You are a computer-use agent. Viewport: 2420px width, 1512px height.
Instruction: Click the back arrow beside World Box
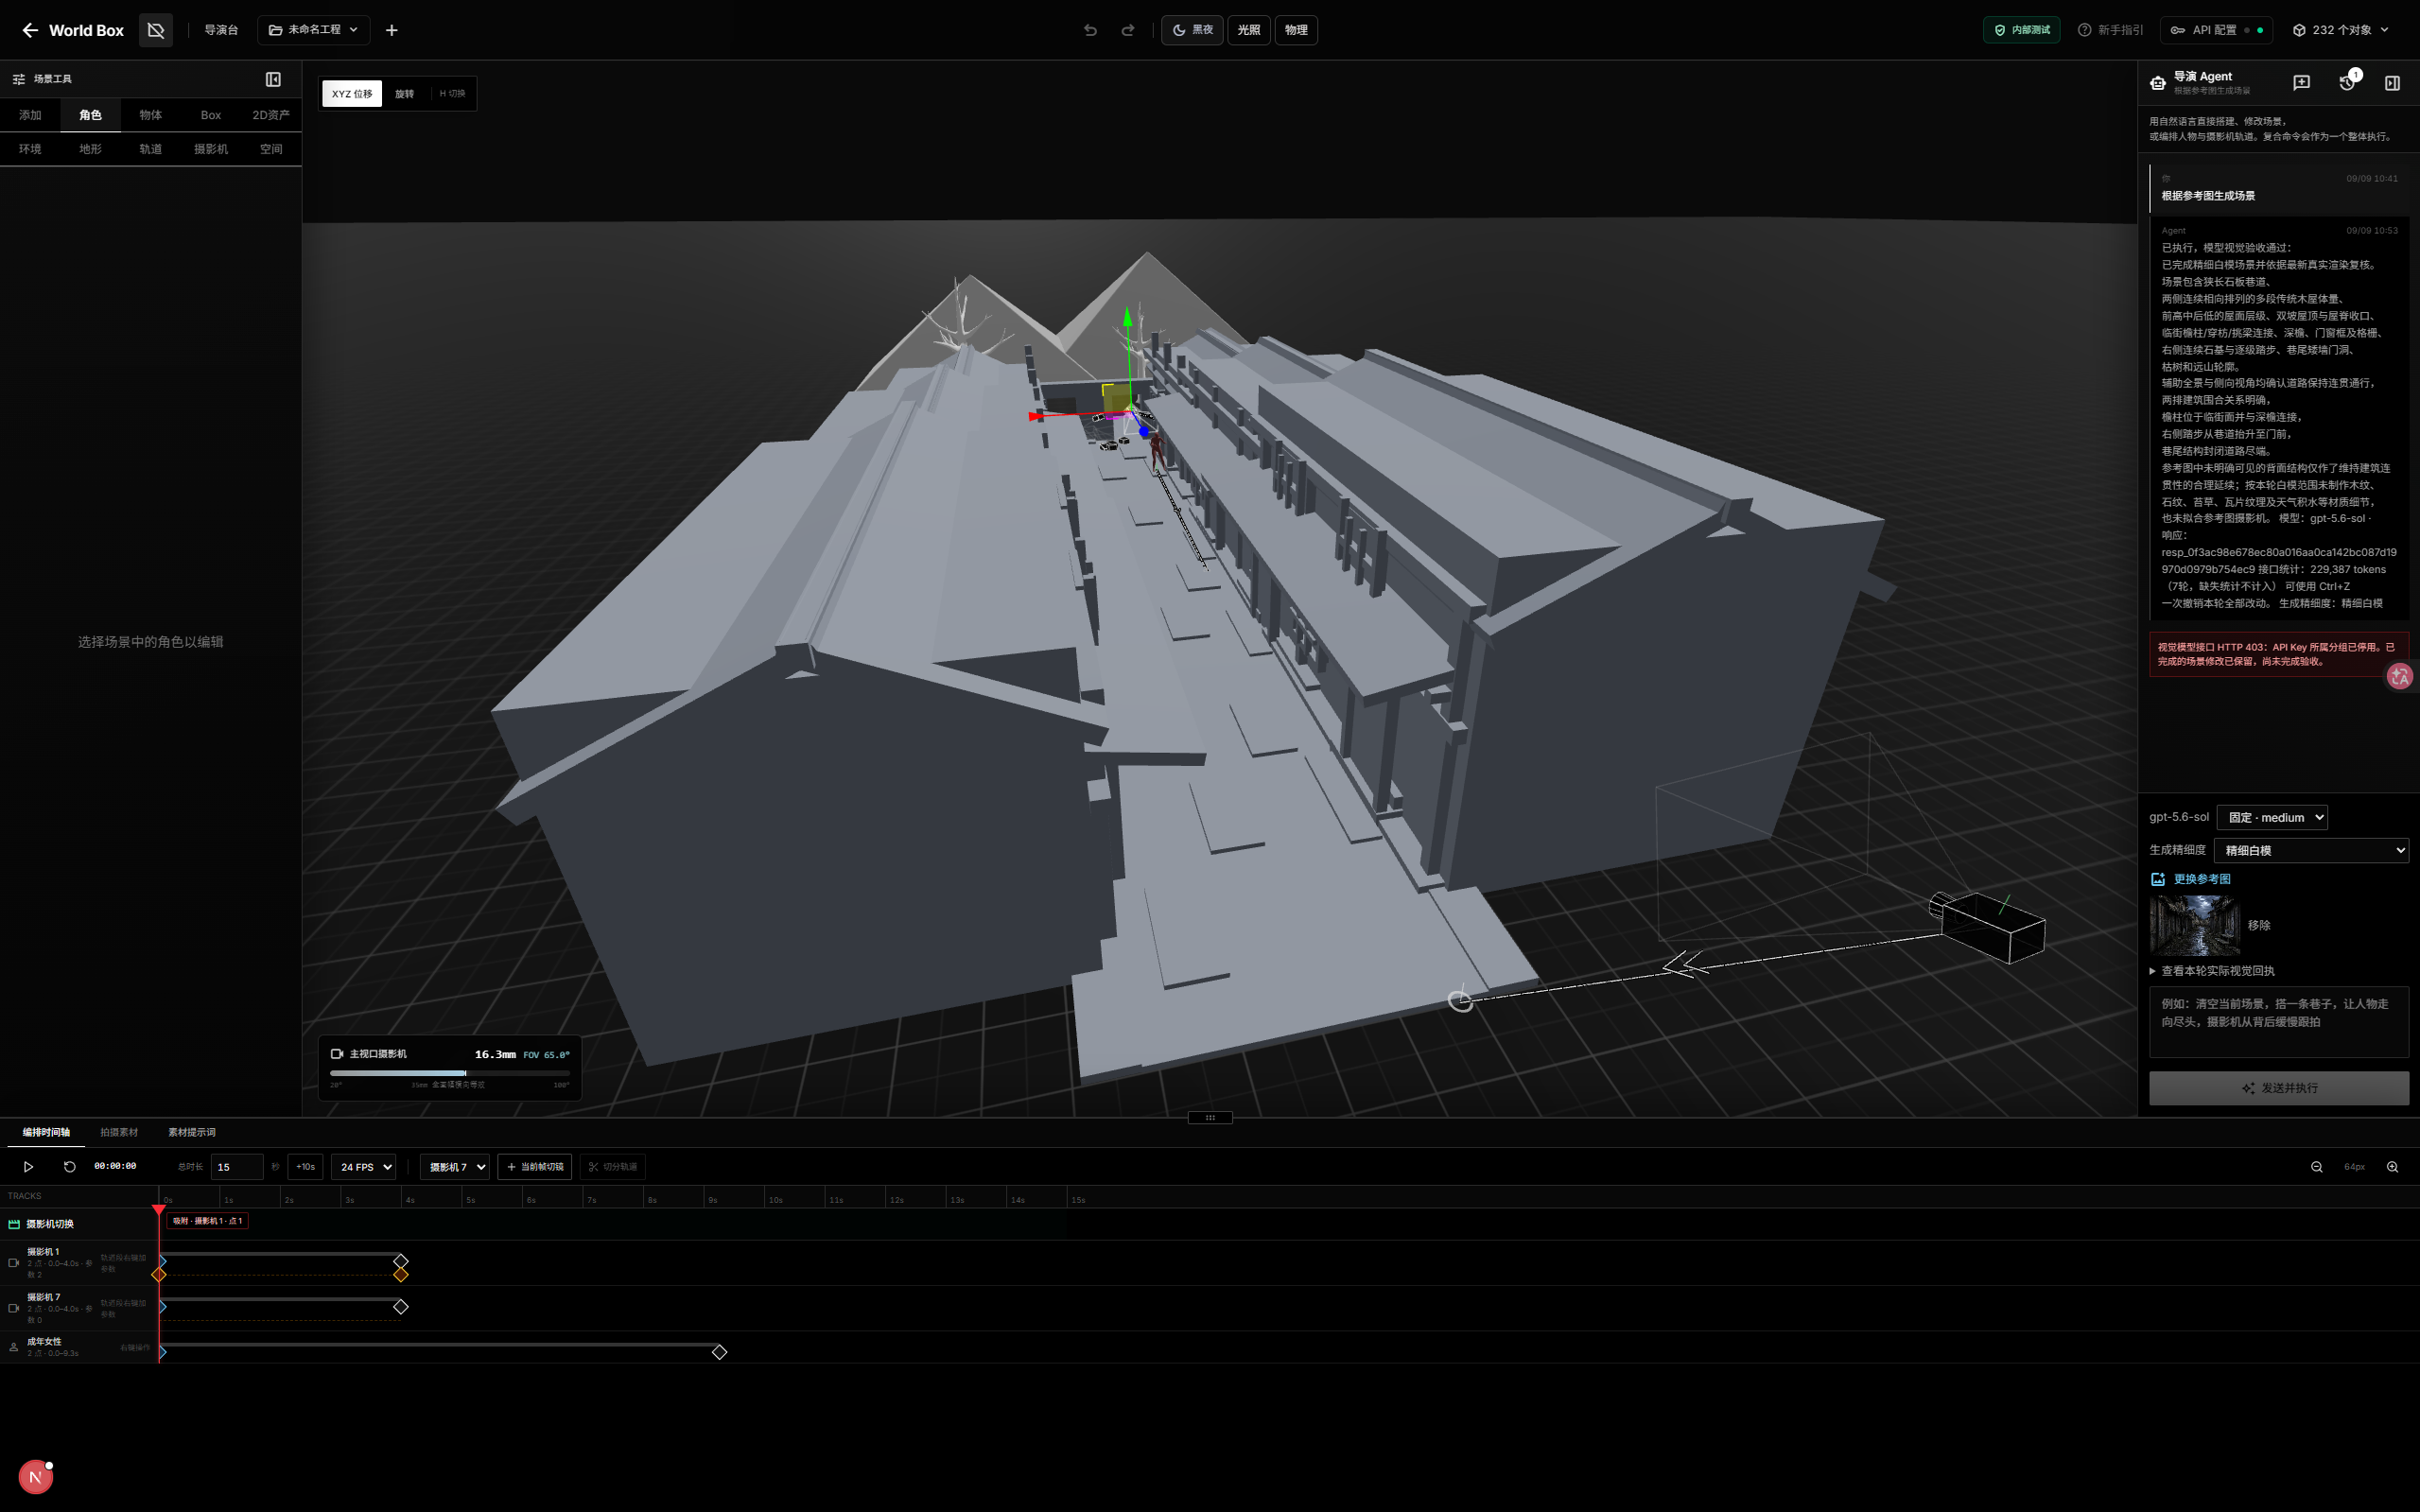coord(30,30)
